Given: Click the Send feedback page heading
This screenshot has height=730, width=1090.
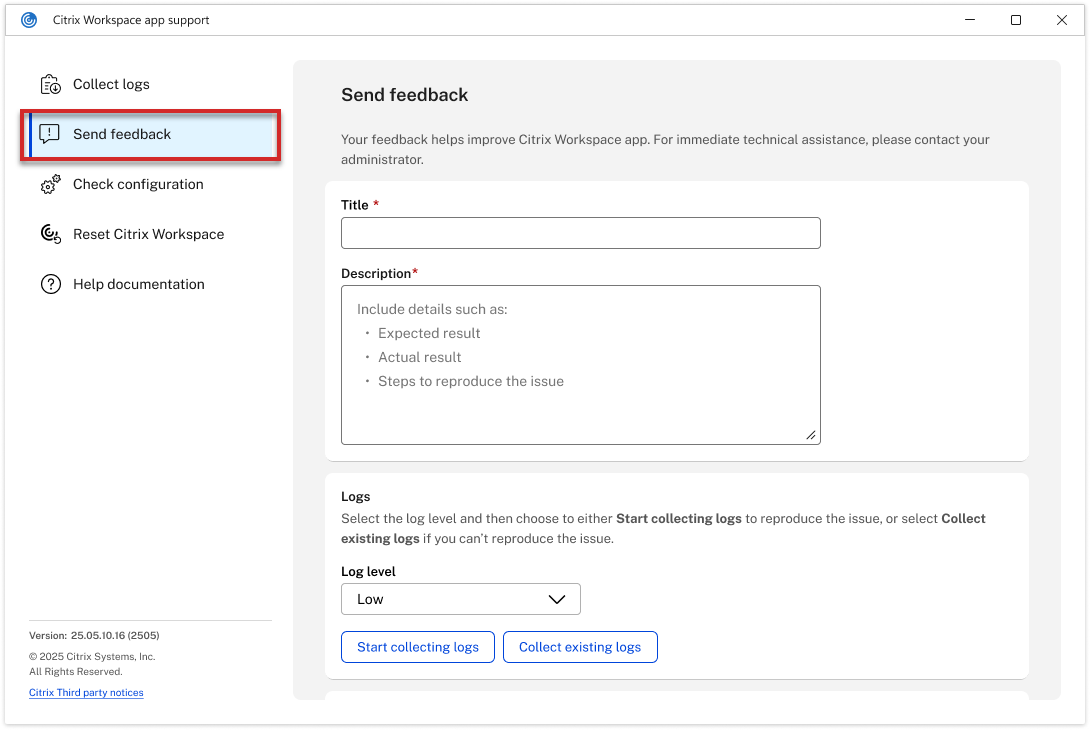Looking at the screenshot, I should coord(405,95).
